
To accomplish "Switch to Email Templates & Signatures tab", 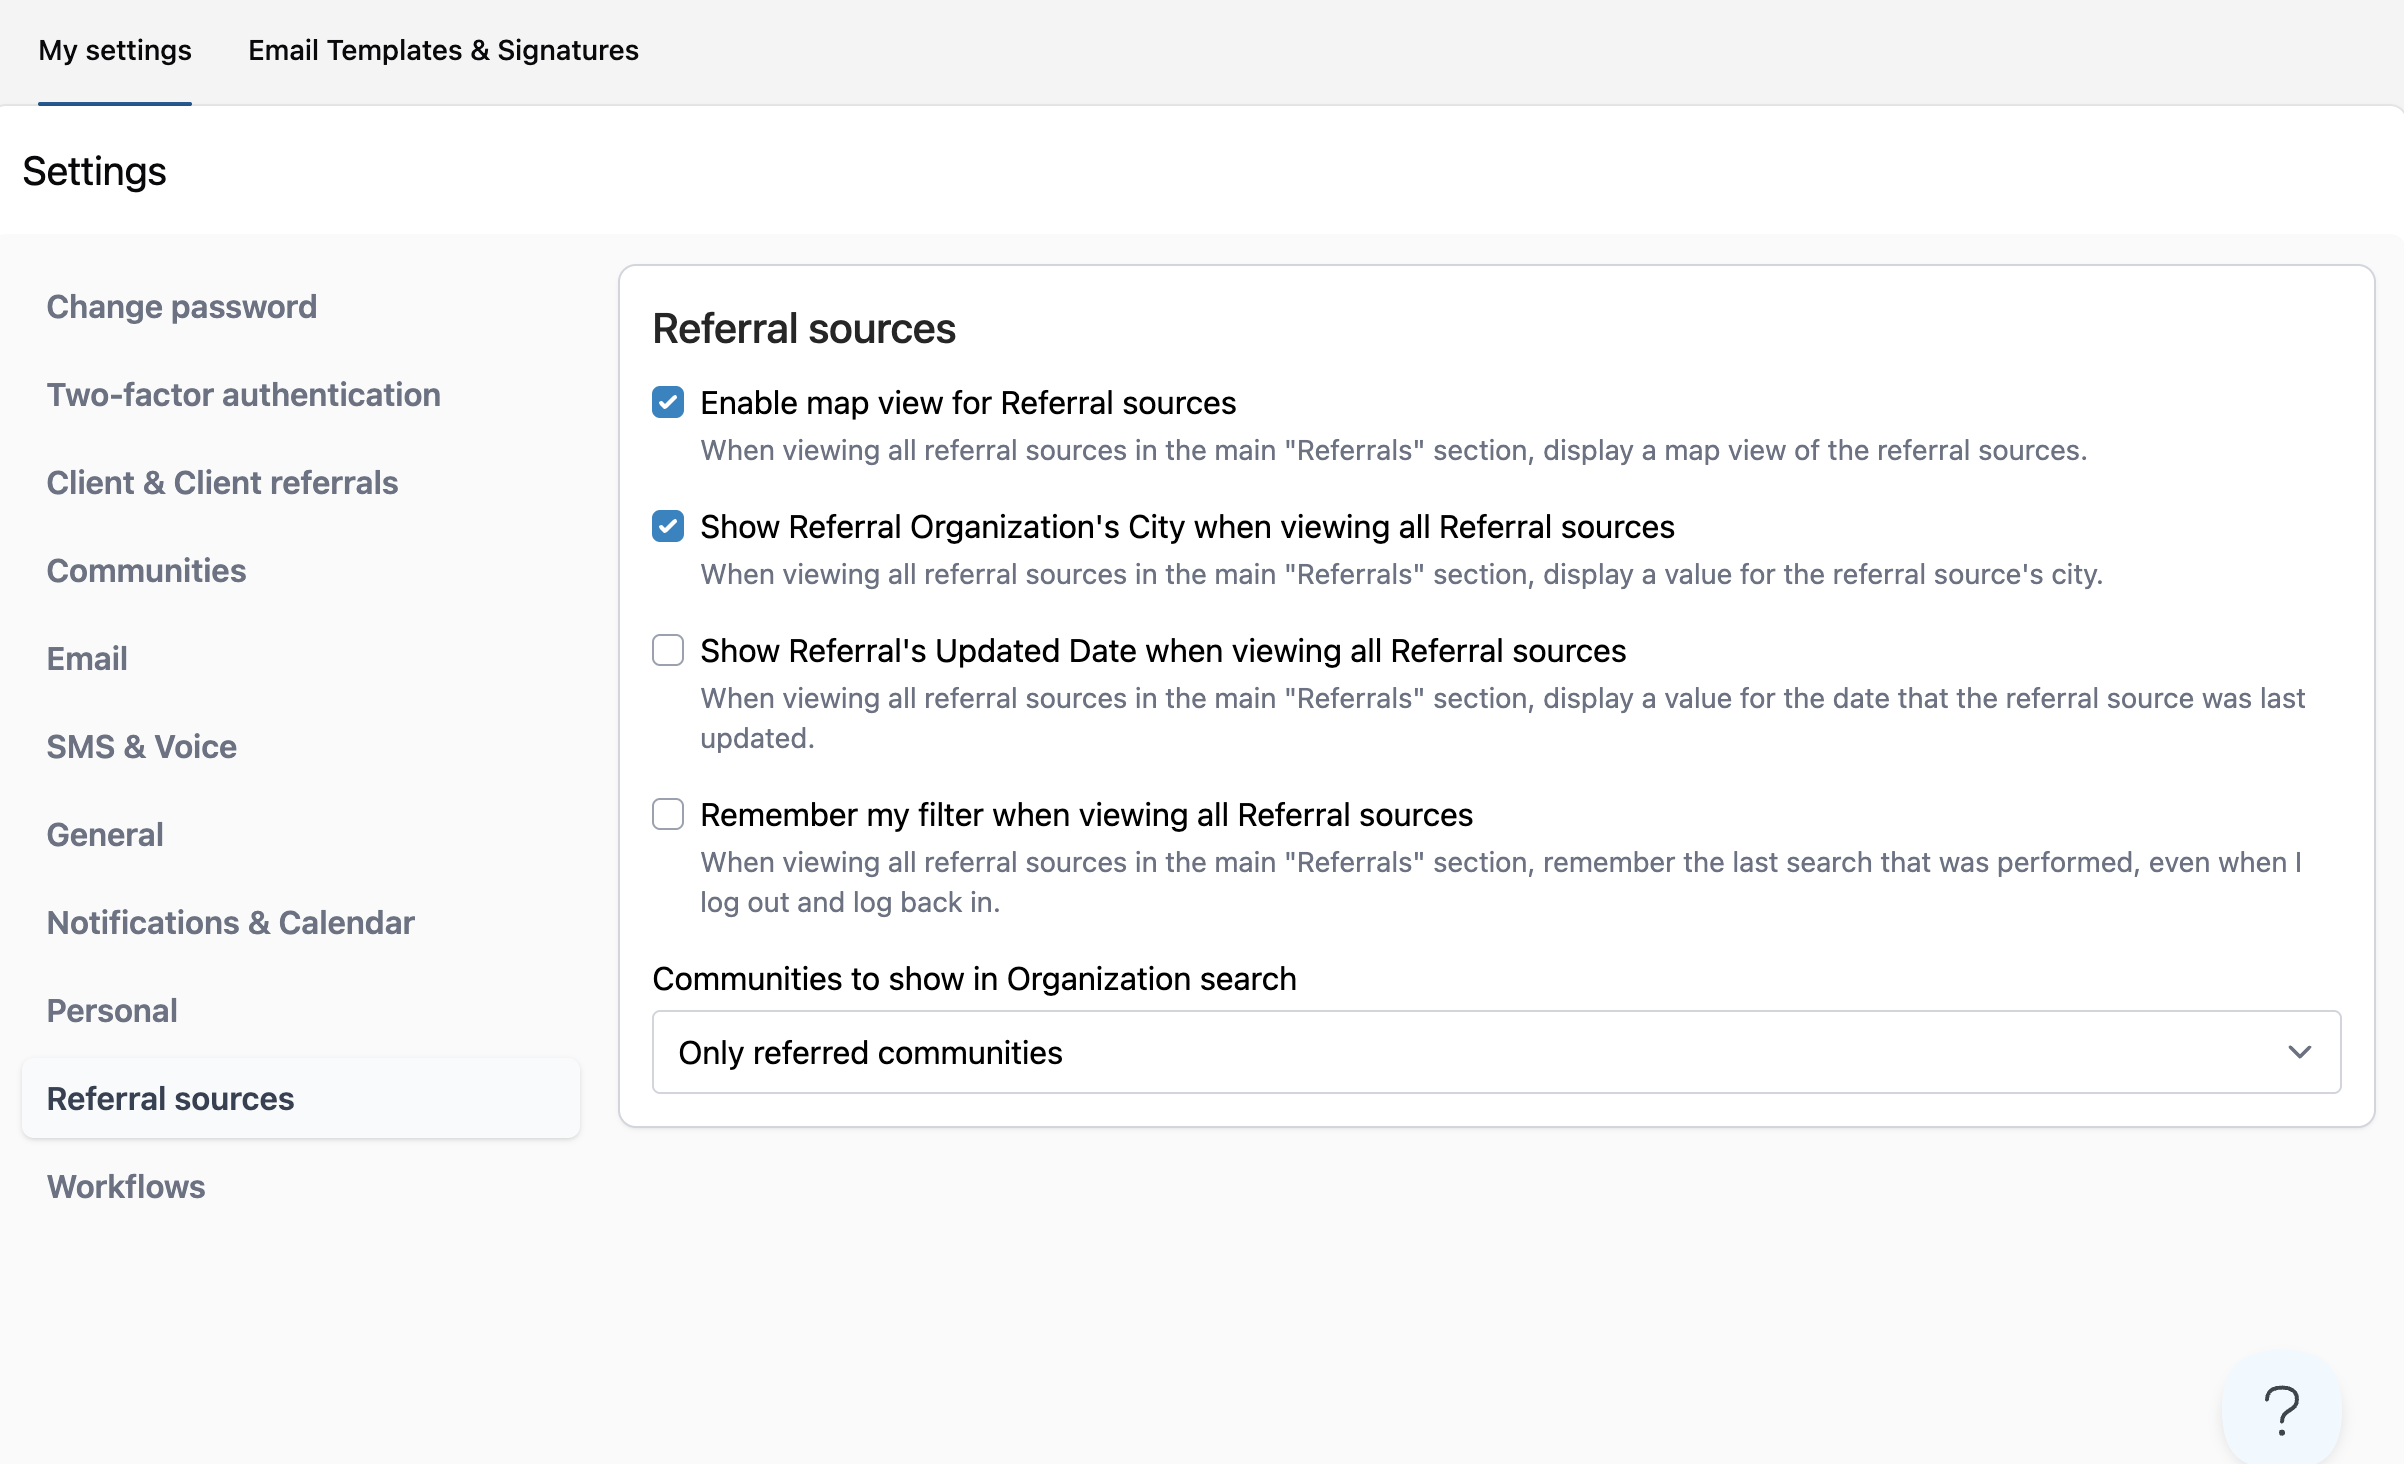I will coord(443,50).
